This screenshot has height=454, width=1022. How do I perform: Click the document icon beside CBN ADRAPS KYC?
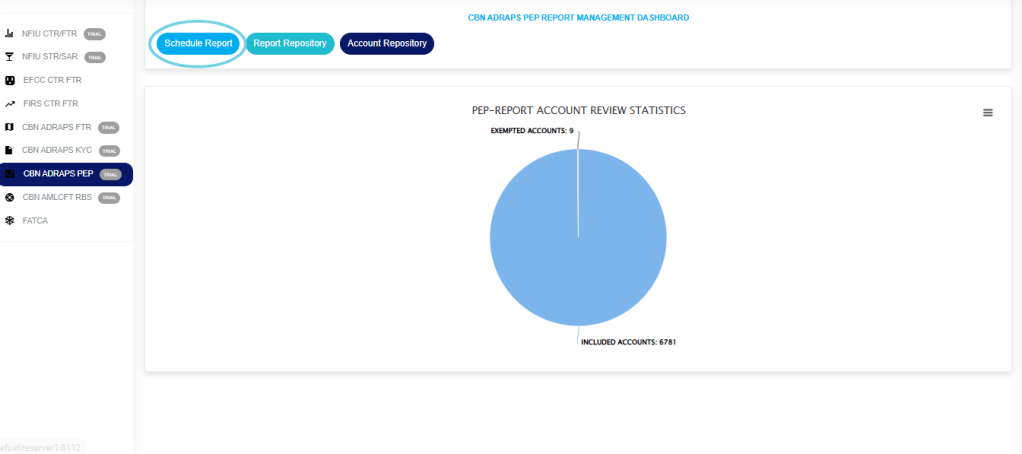coord(9,150)
